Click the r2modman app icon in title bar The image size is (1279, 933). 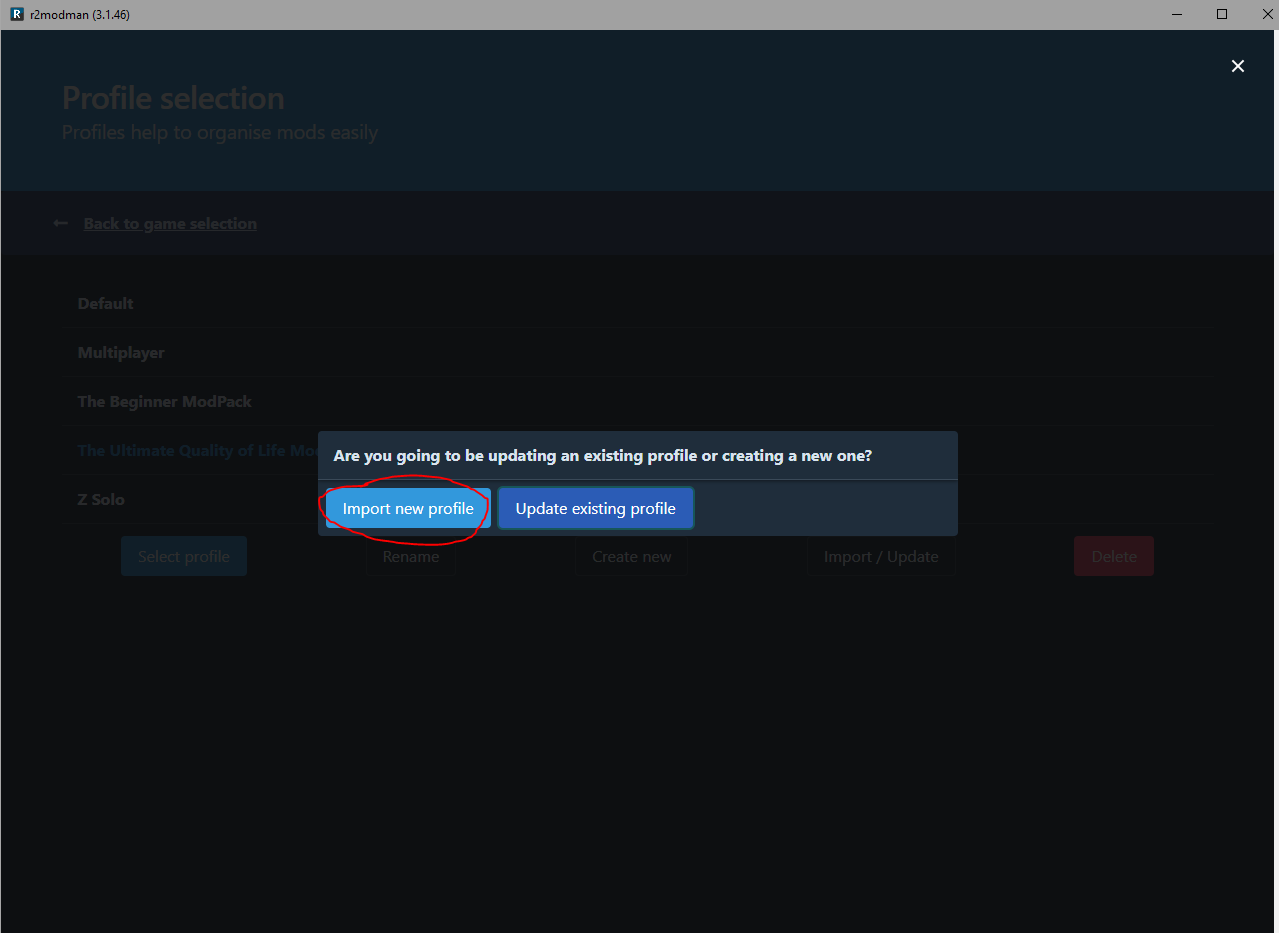pyautogui.click(x=16, y=14)
